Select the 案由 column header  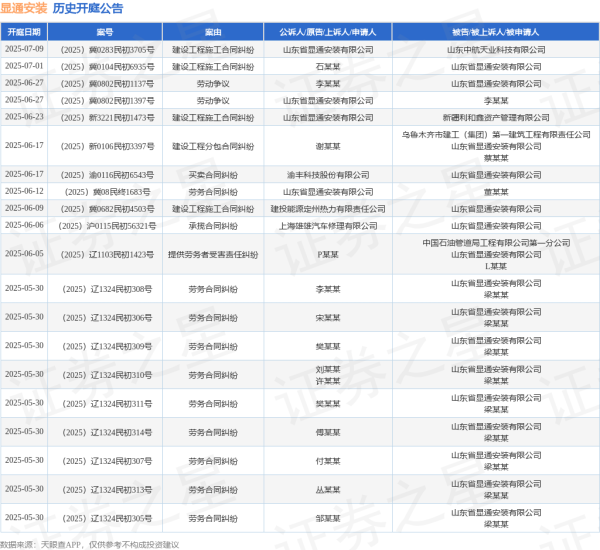212,32
